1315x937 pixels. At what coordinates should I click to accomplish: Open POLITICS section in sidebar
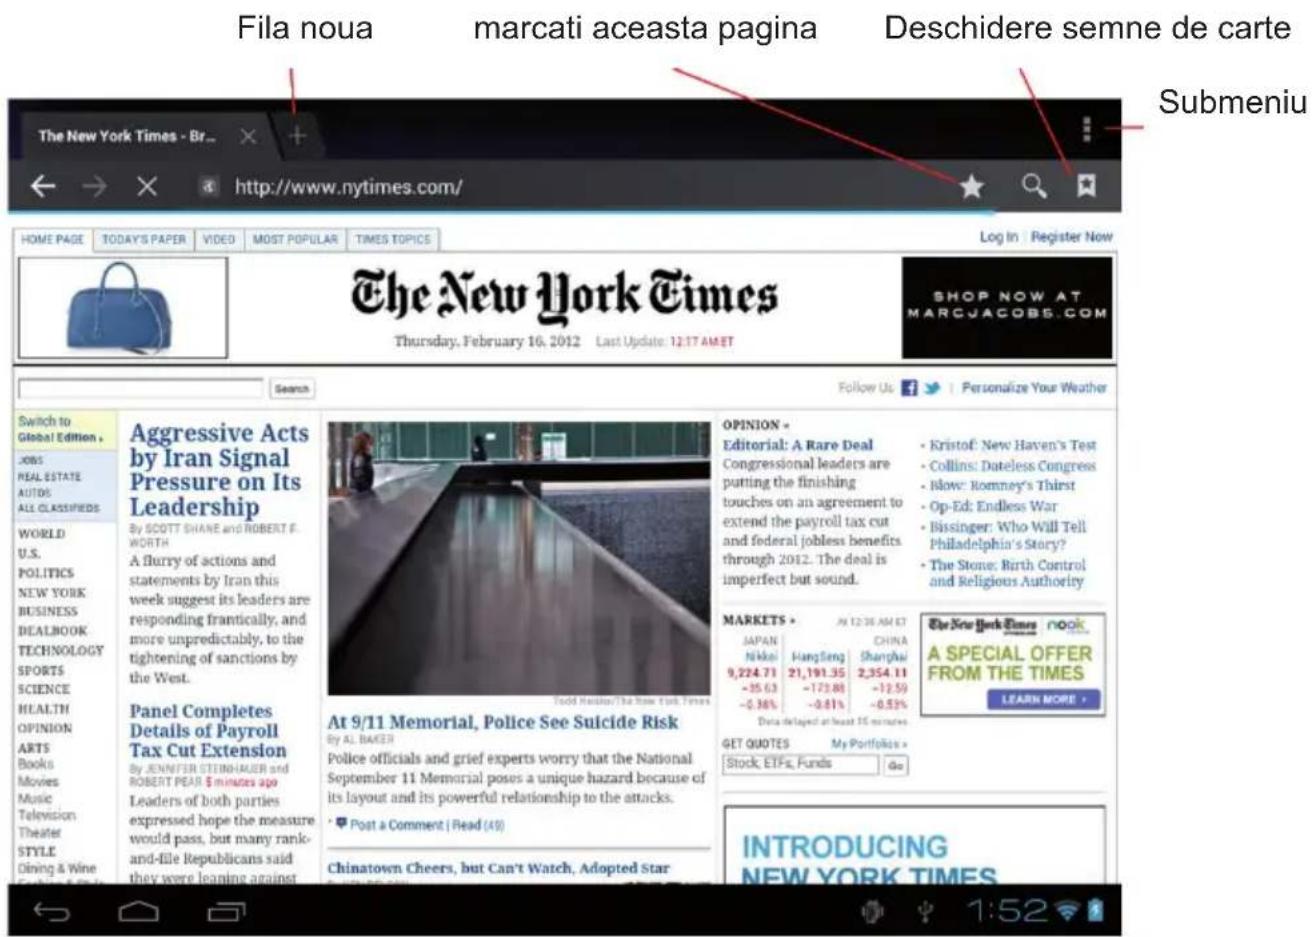46,573
